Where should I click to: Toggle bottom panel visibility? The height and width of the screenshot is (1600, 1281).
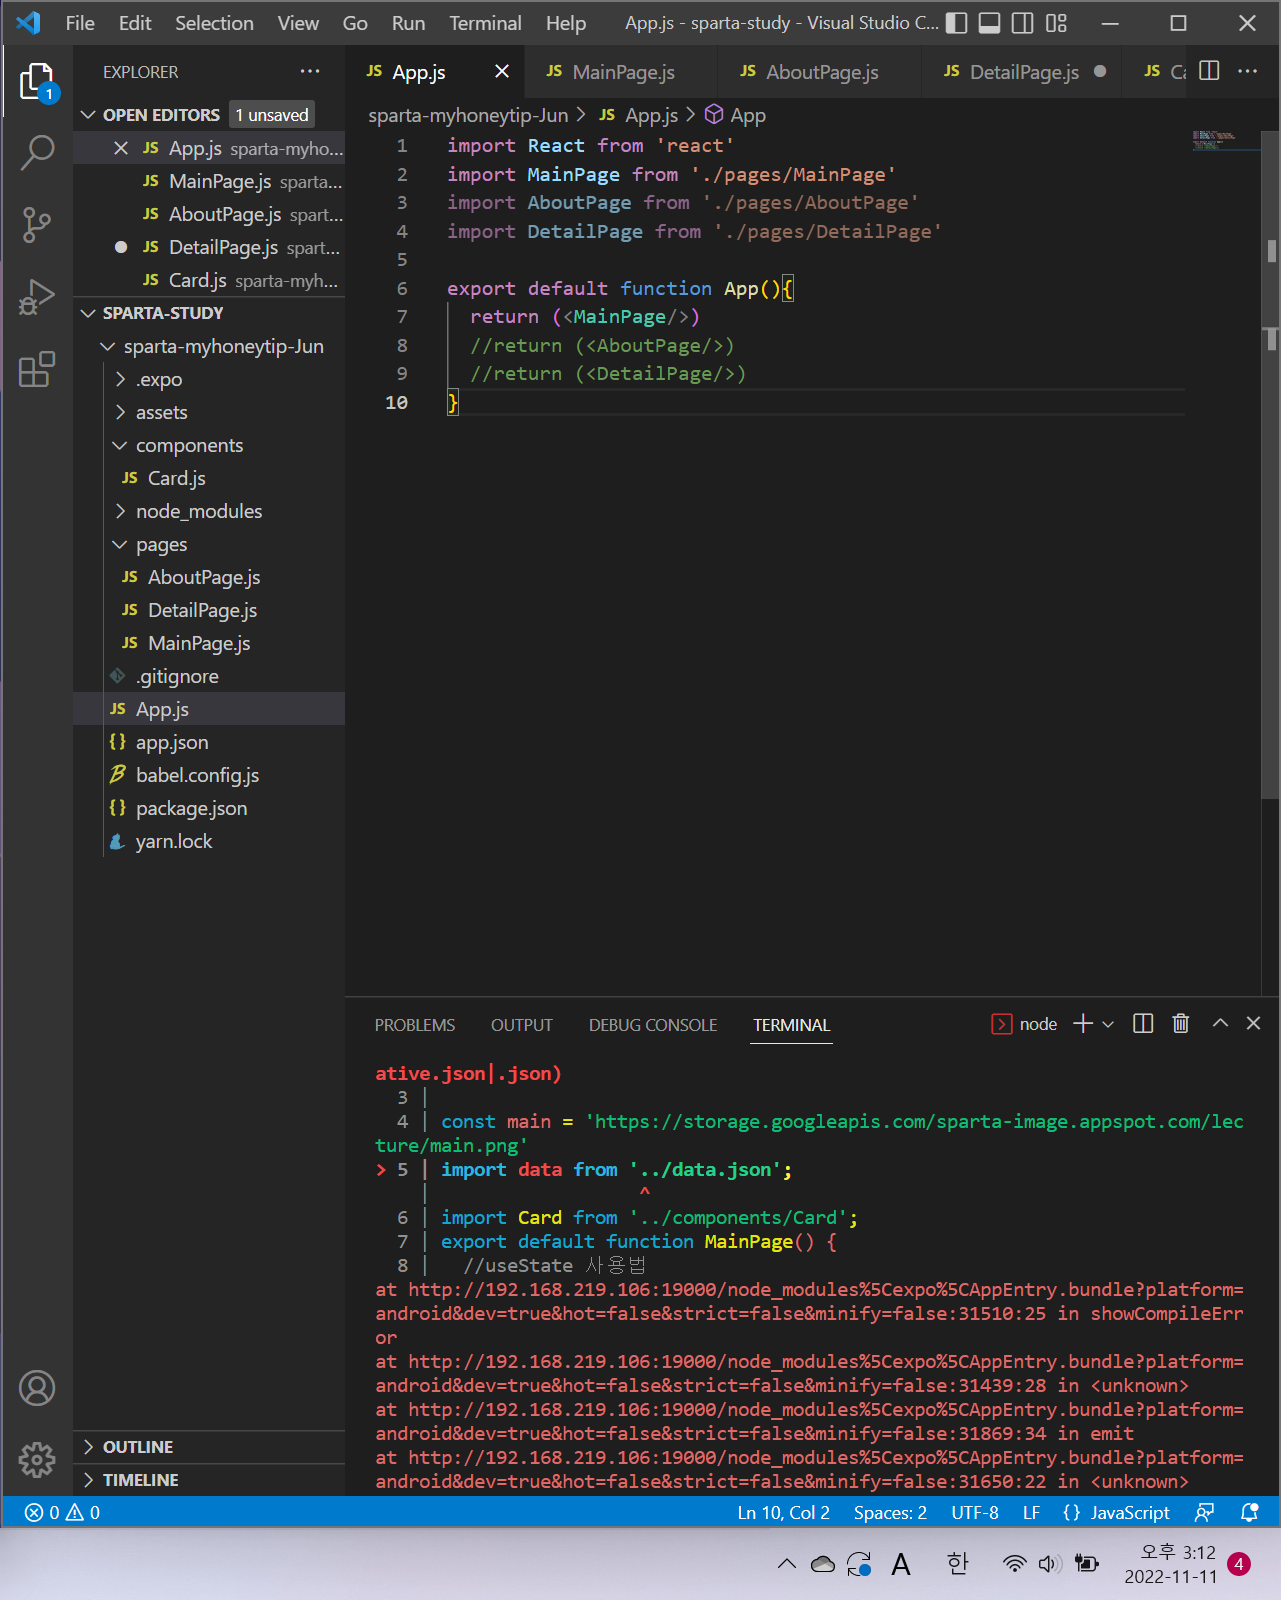pos(990,23)
